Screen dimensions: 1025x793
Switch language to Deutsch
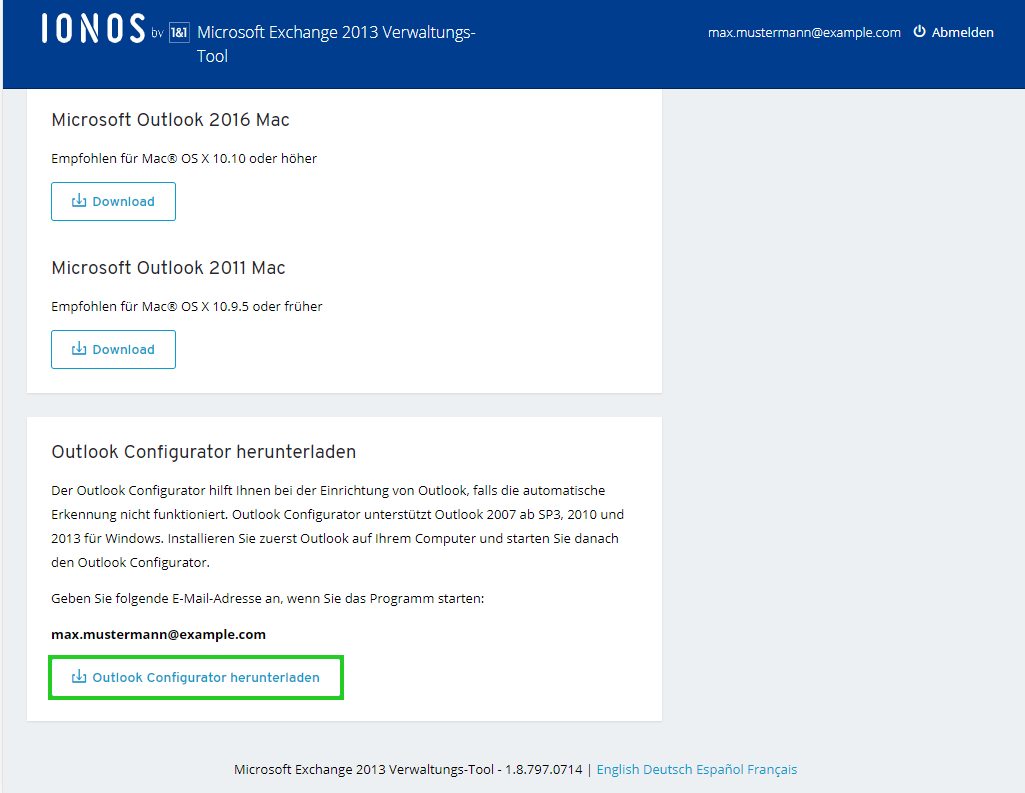(x=667, y=769)
